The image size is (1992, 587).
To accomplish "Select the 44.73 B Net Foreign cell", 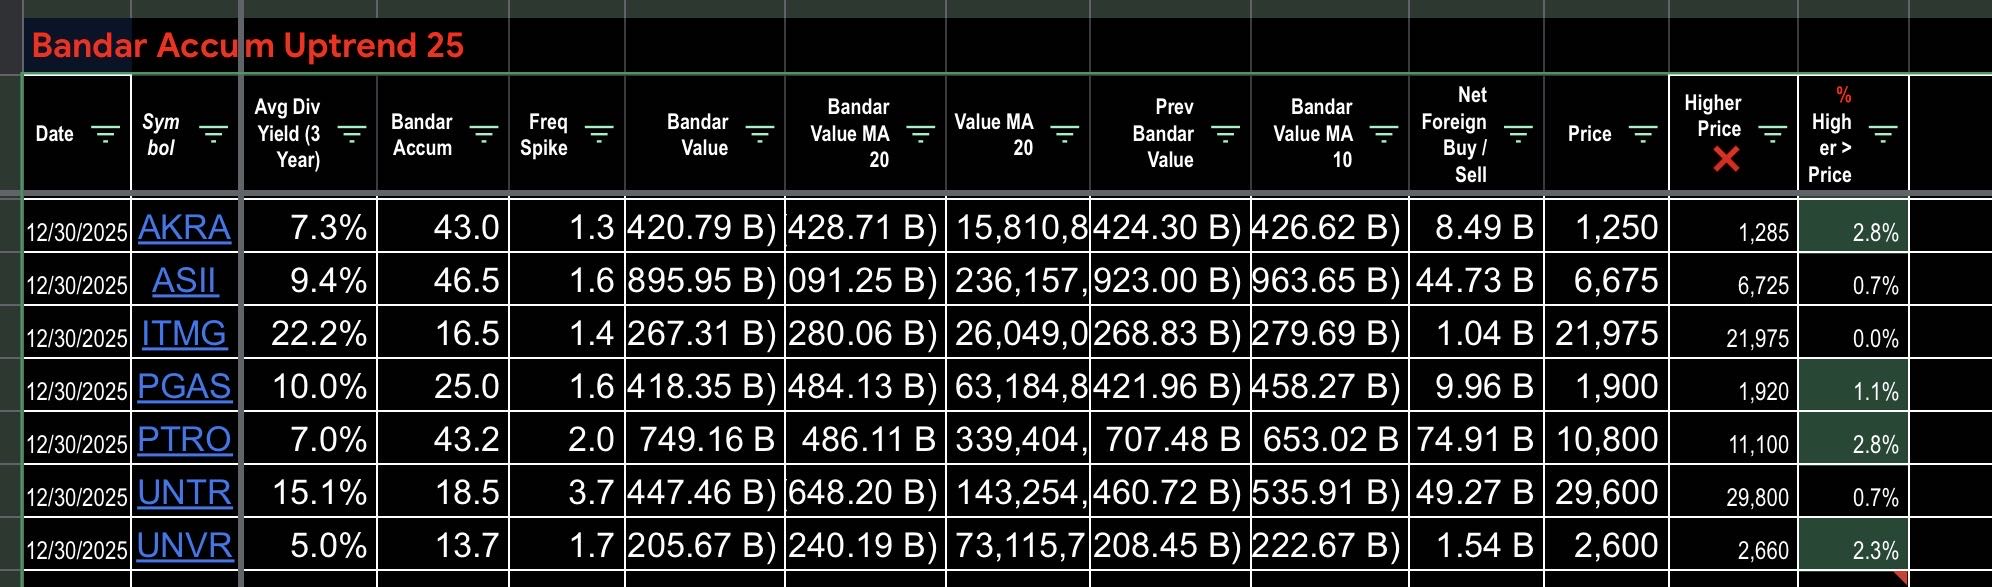I will click(x=1476, y=280).
